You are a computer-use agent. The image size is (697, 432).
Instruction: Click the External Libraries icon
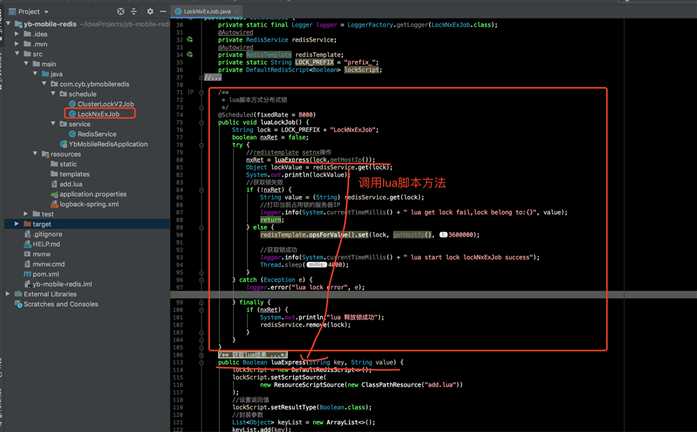19,294
